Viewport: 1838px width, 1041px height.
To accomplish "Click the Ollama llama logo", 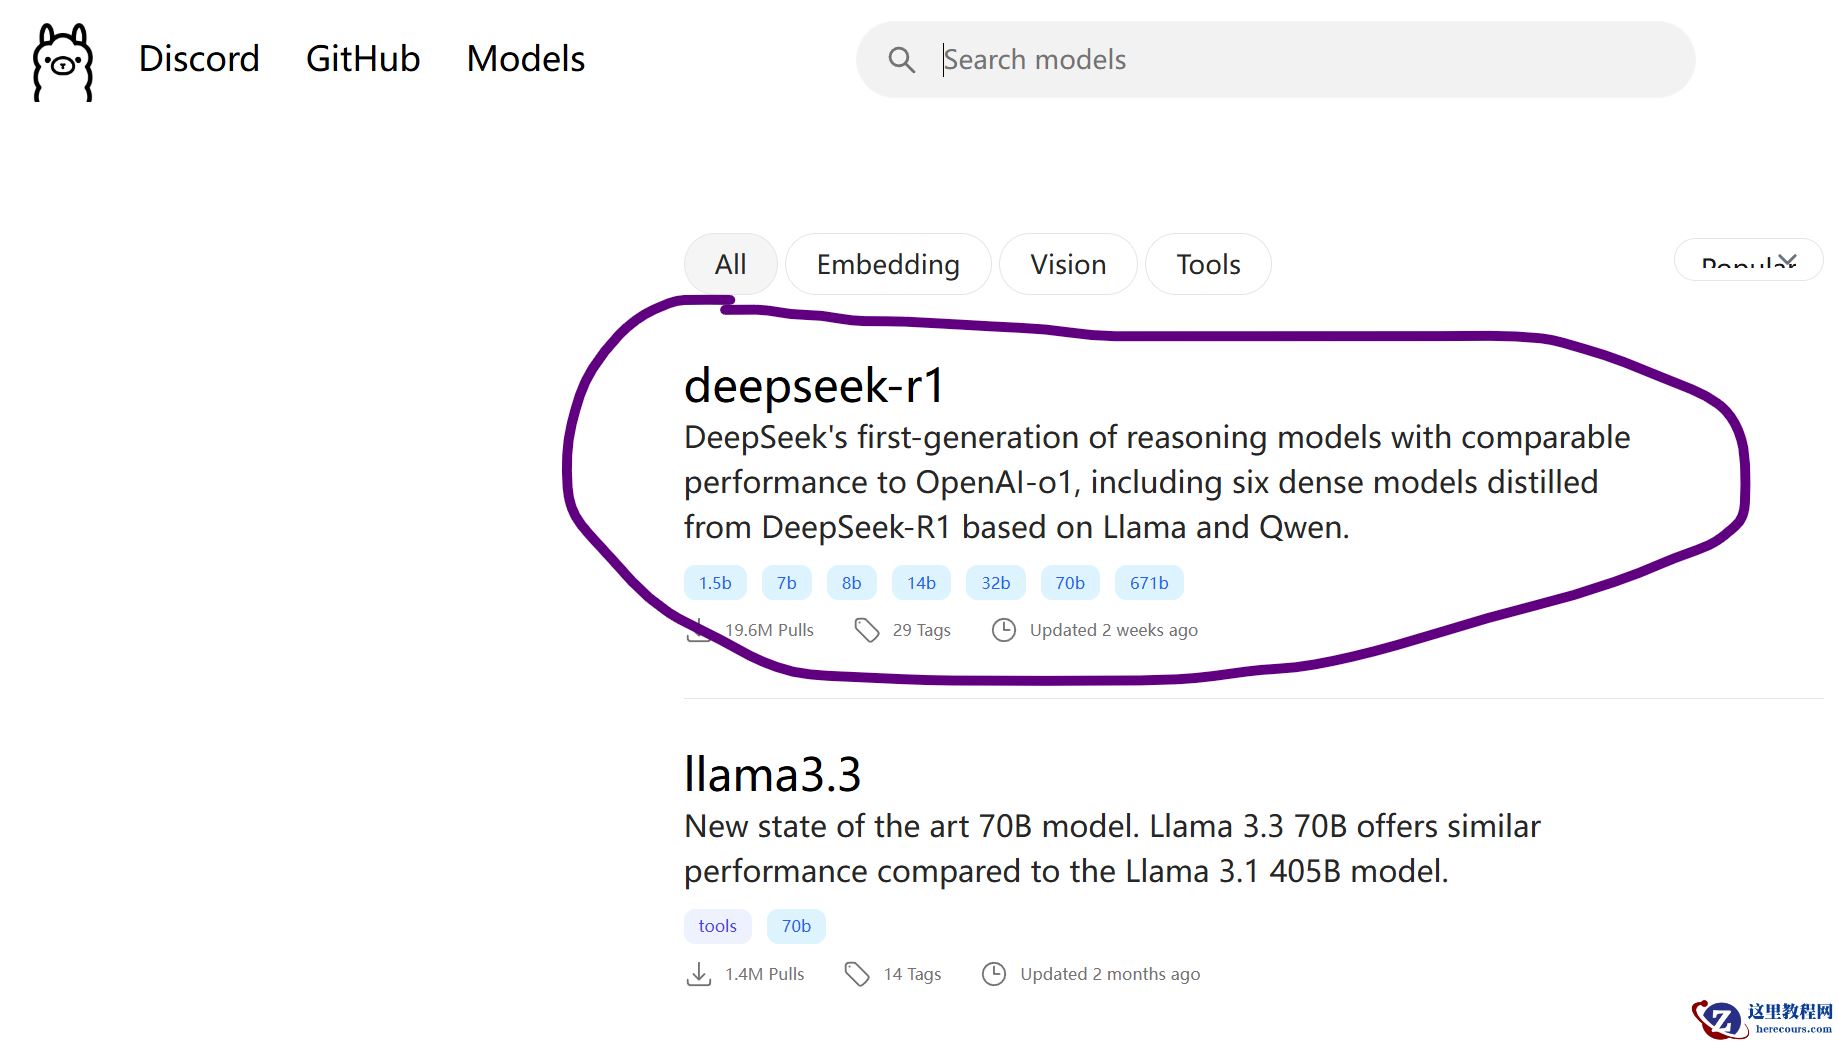I will tap(63, 61).
